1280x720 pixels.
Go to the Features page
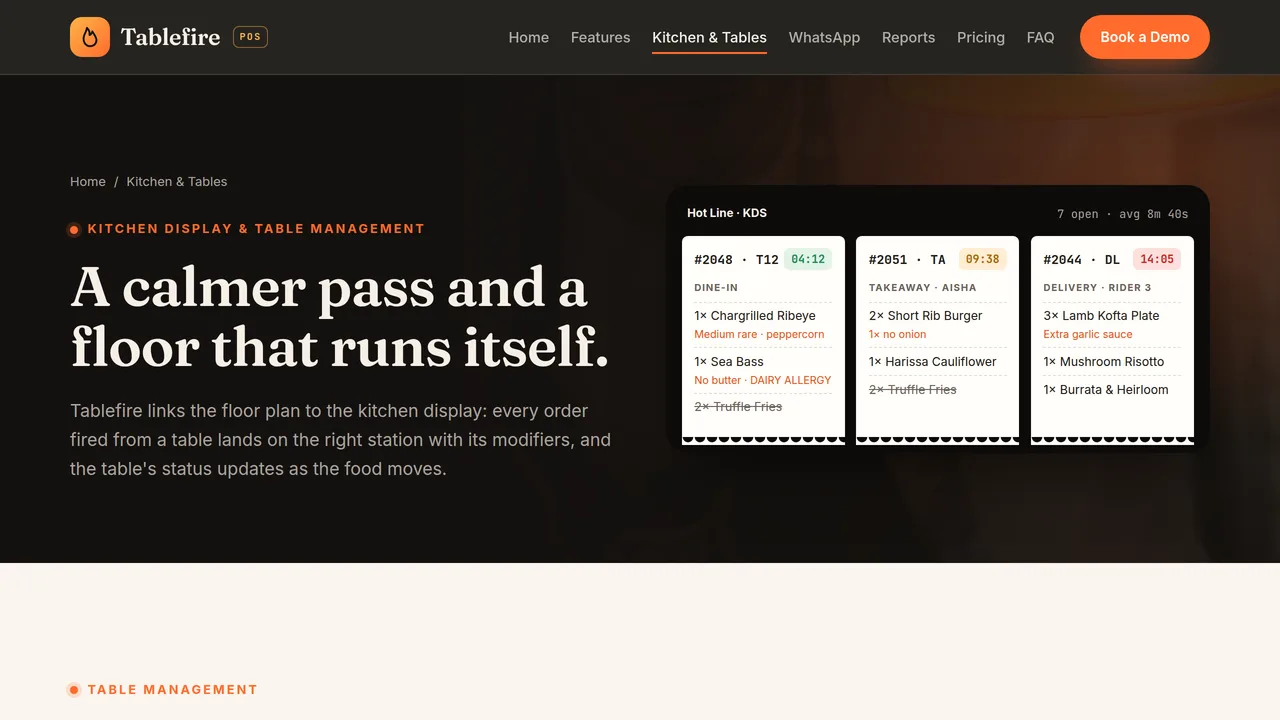tap(600, 37)
